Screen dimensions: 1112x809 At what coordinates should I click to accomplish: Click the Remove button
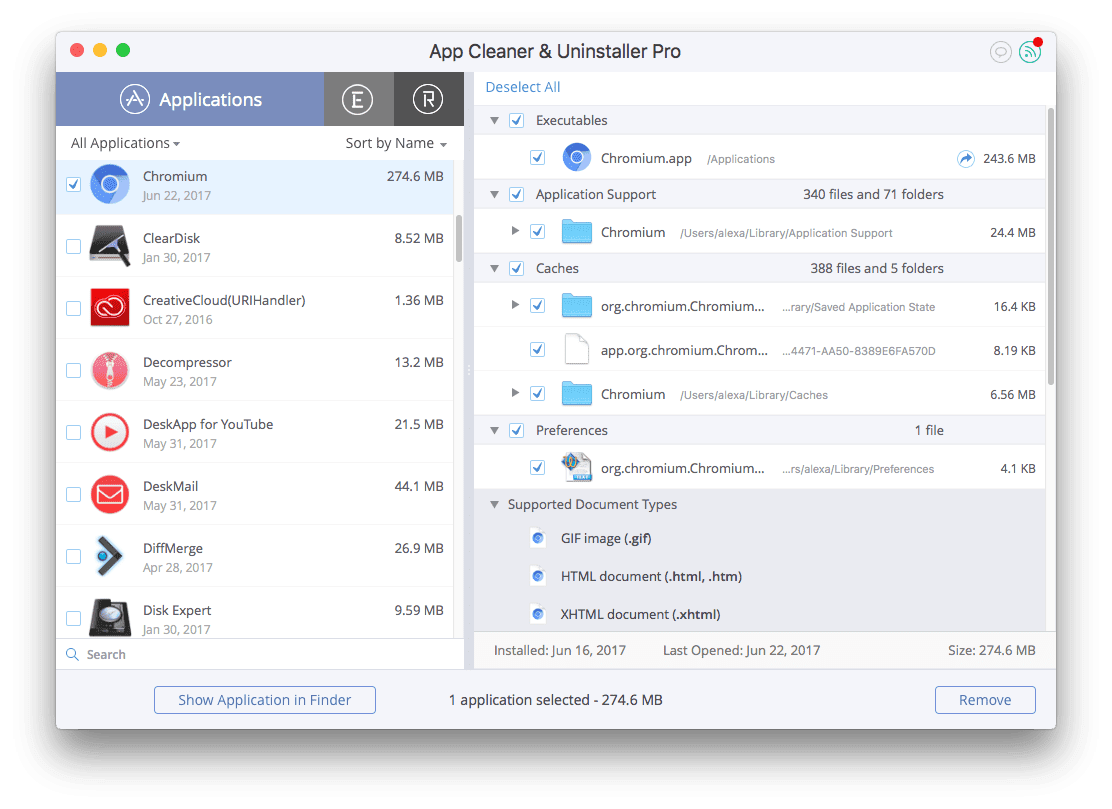985,700
